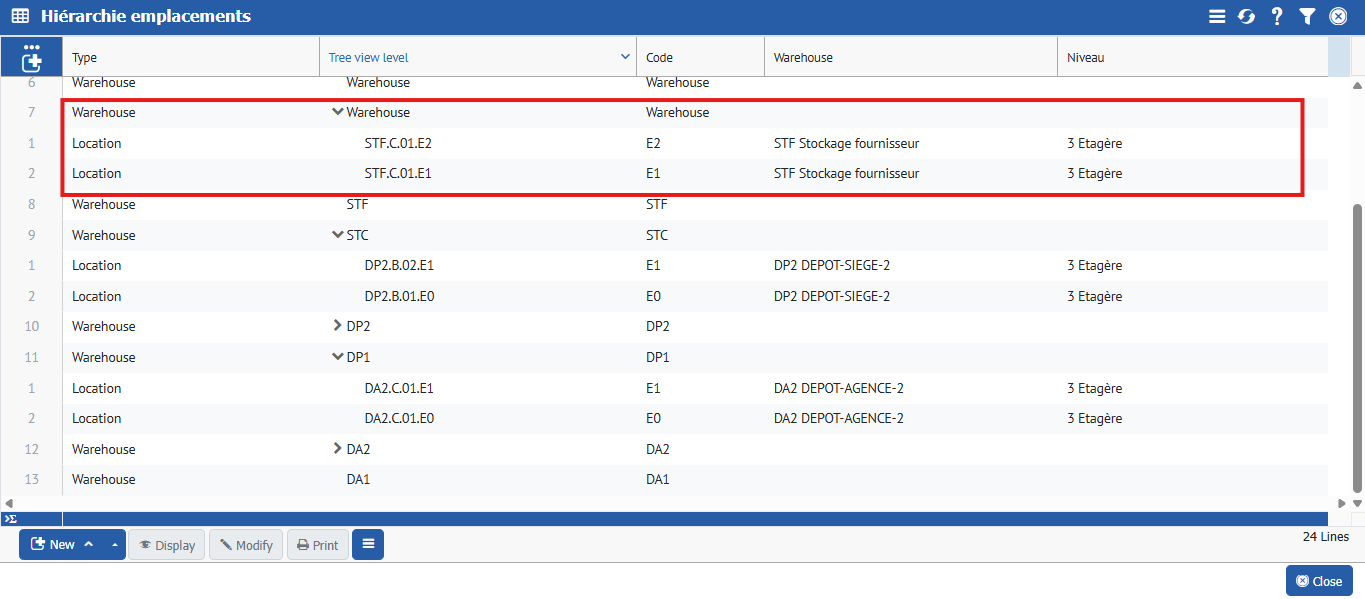Collapse the Warehouse node in row 7
1365x599 pixels.
point(337,112)
